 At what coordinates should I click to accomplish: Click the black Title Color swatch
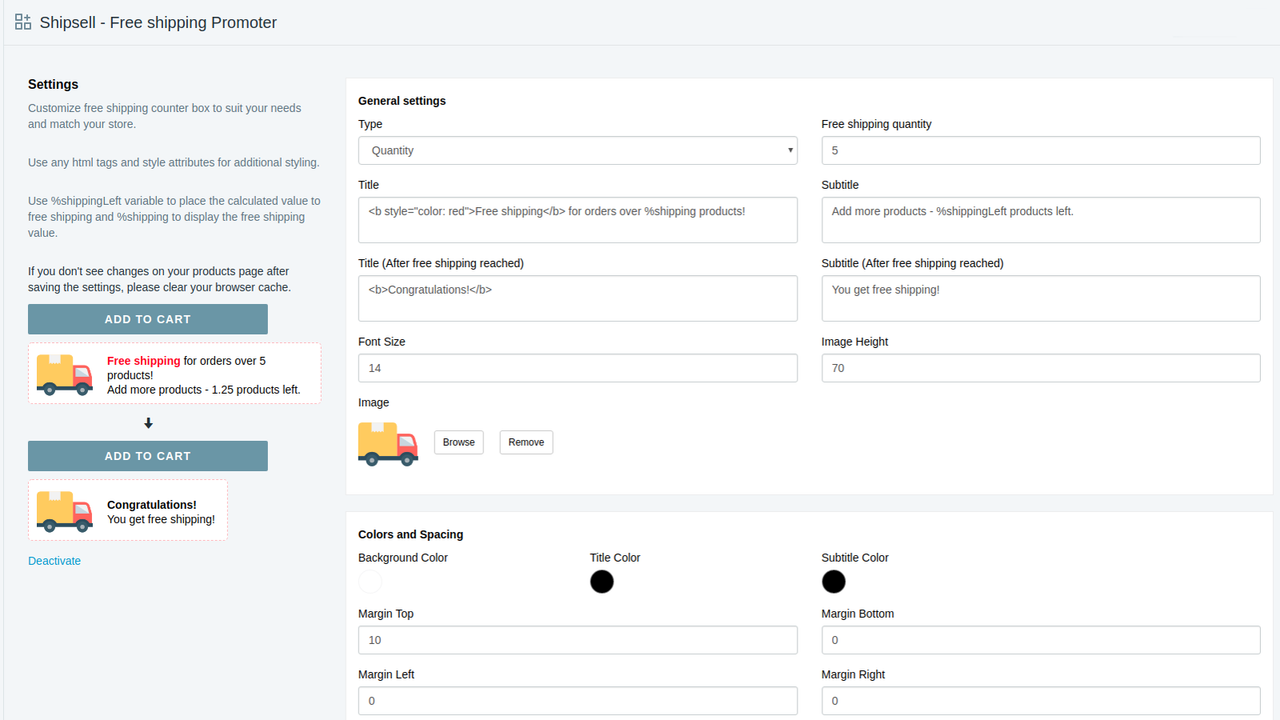click(x=602, y=581)
